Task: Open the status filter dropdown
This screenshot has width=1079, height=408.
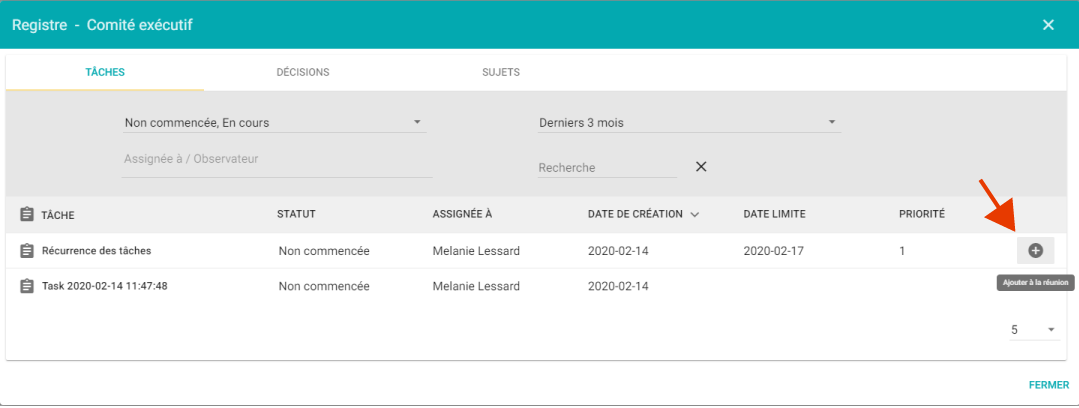Action: (274, 122)
